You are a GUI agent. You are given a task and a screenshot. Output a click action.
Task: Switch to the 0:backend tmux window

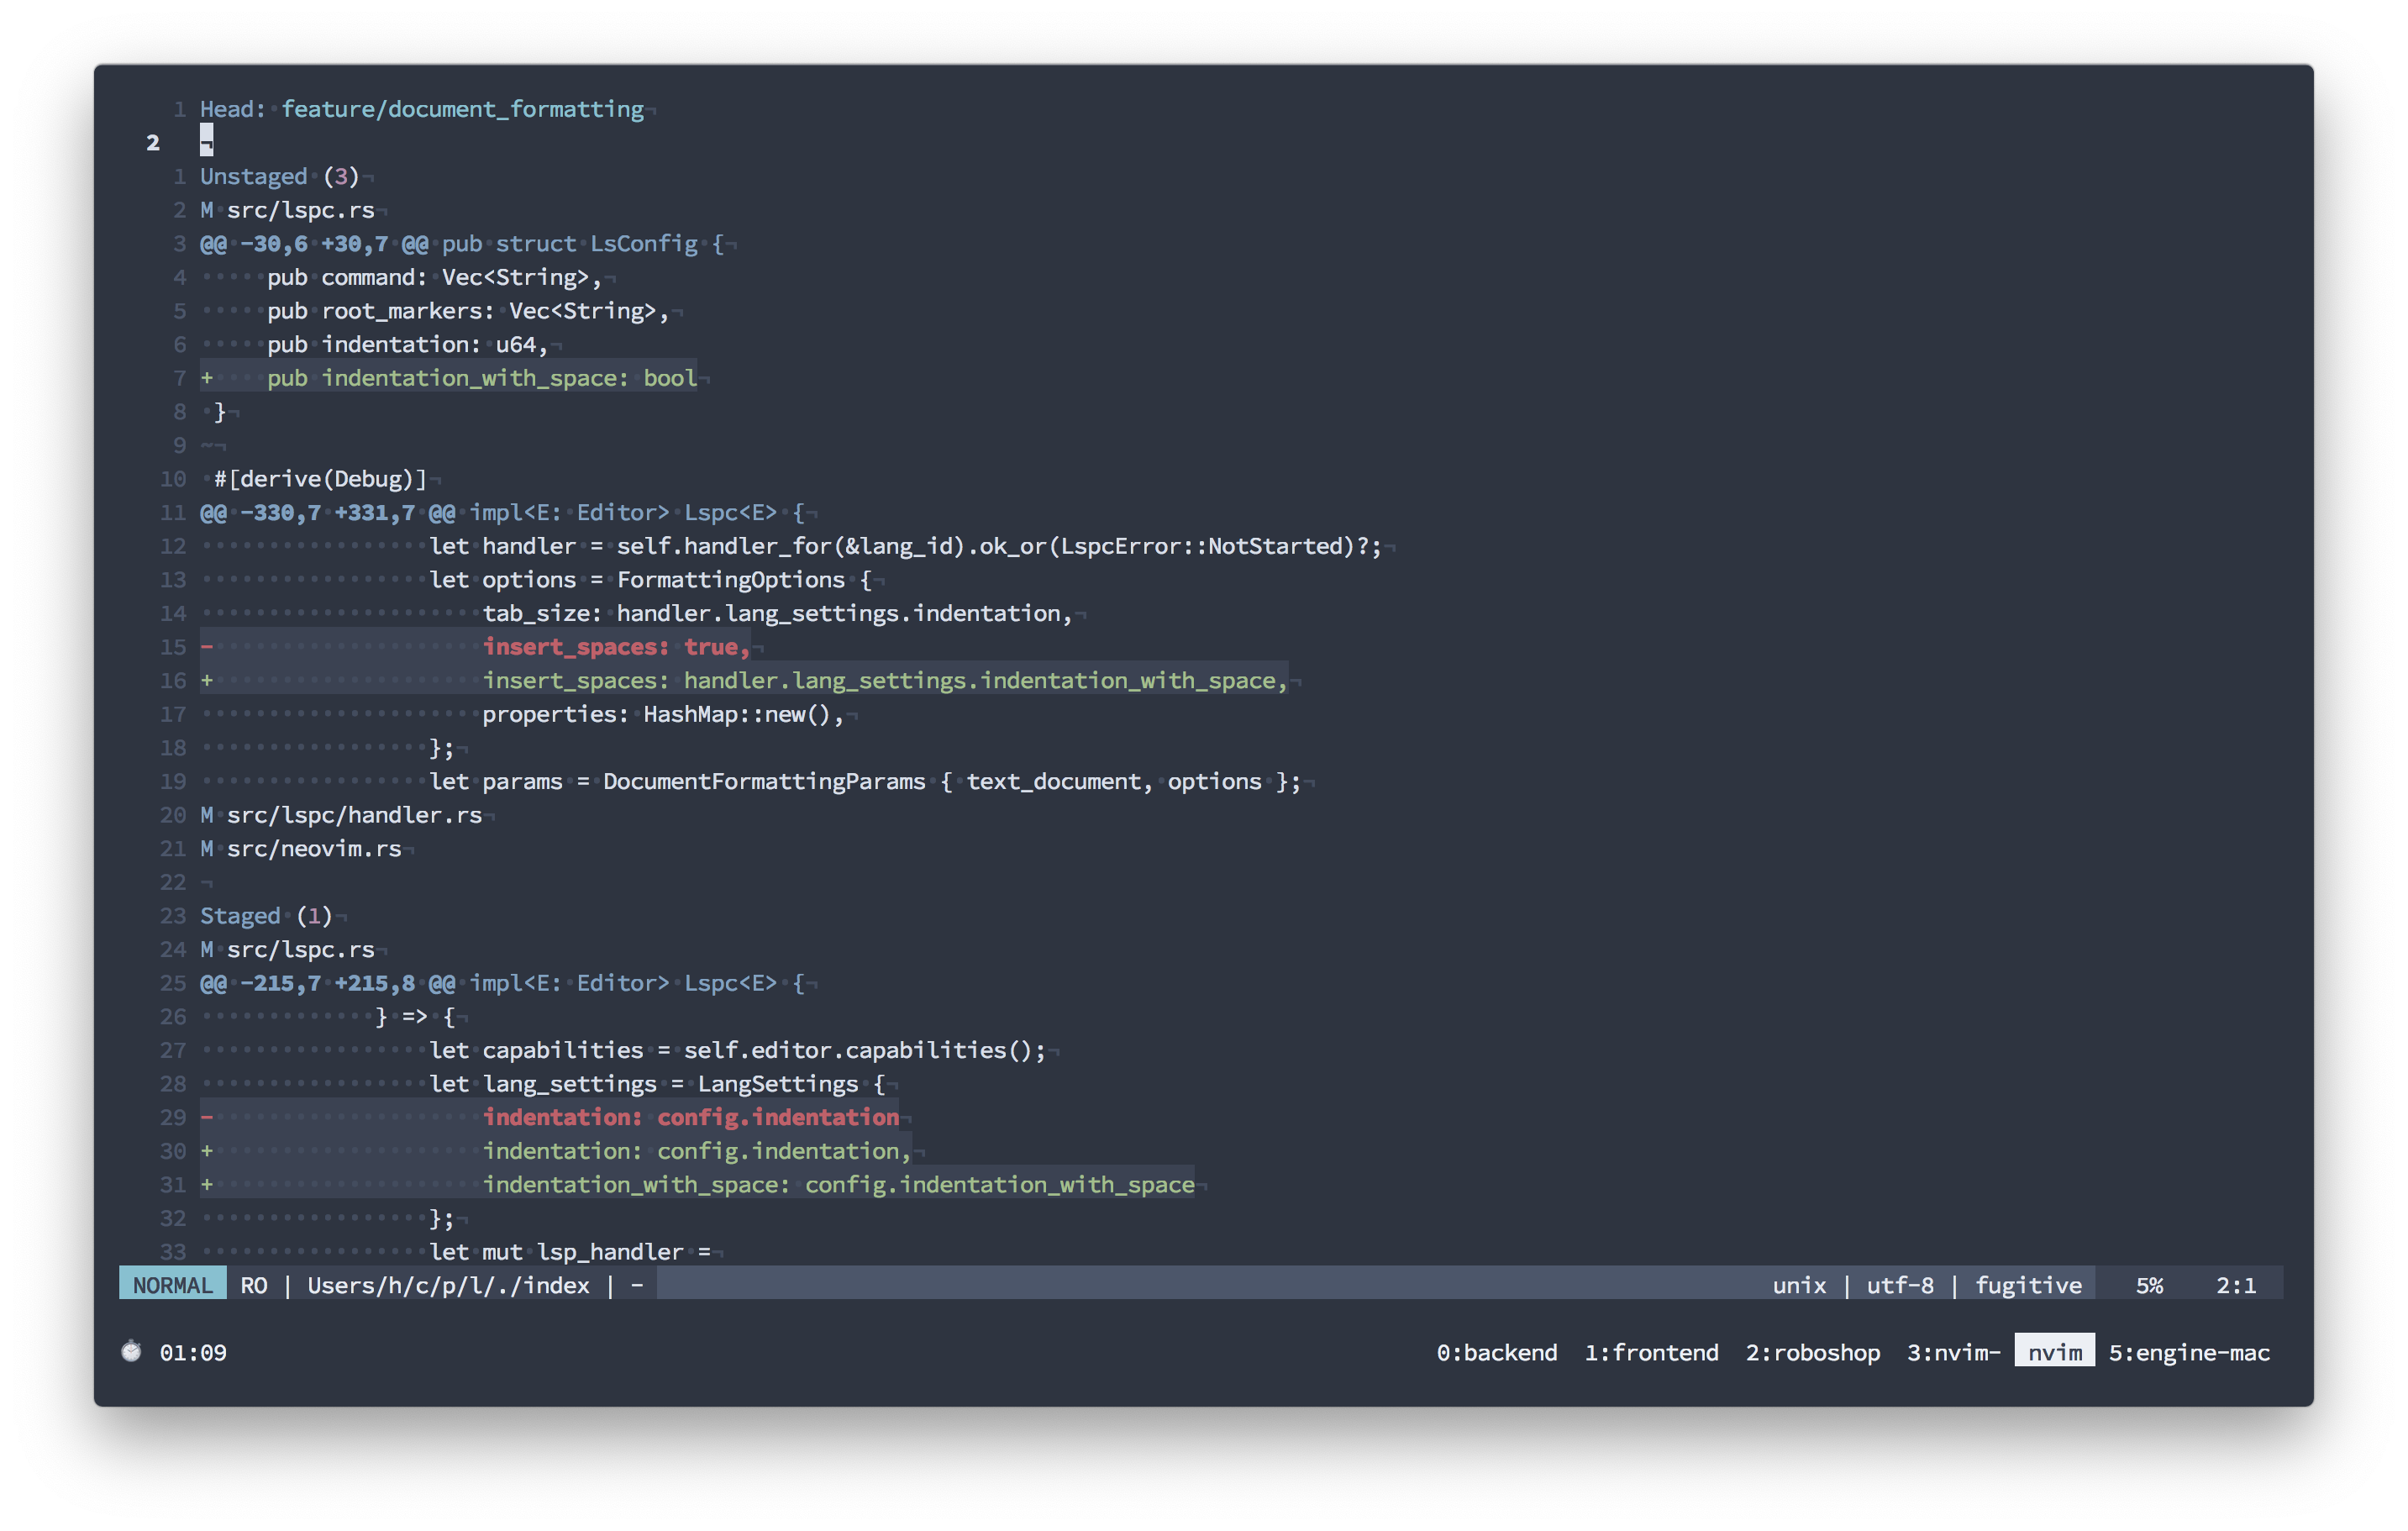1497,1352
